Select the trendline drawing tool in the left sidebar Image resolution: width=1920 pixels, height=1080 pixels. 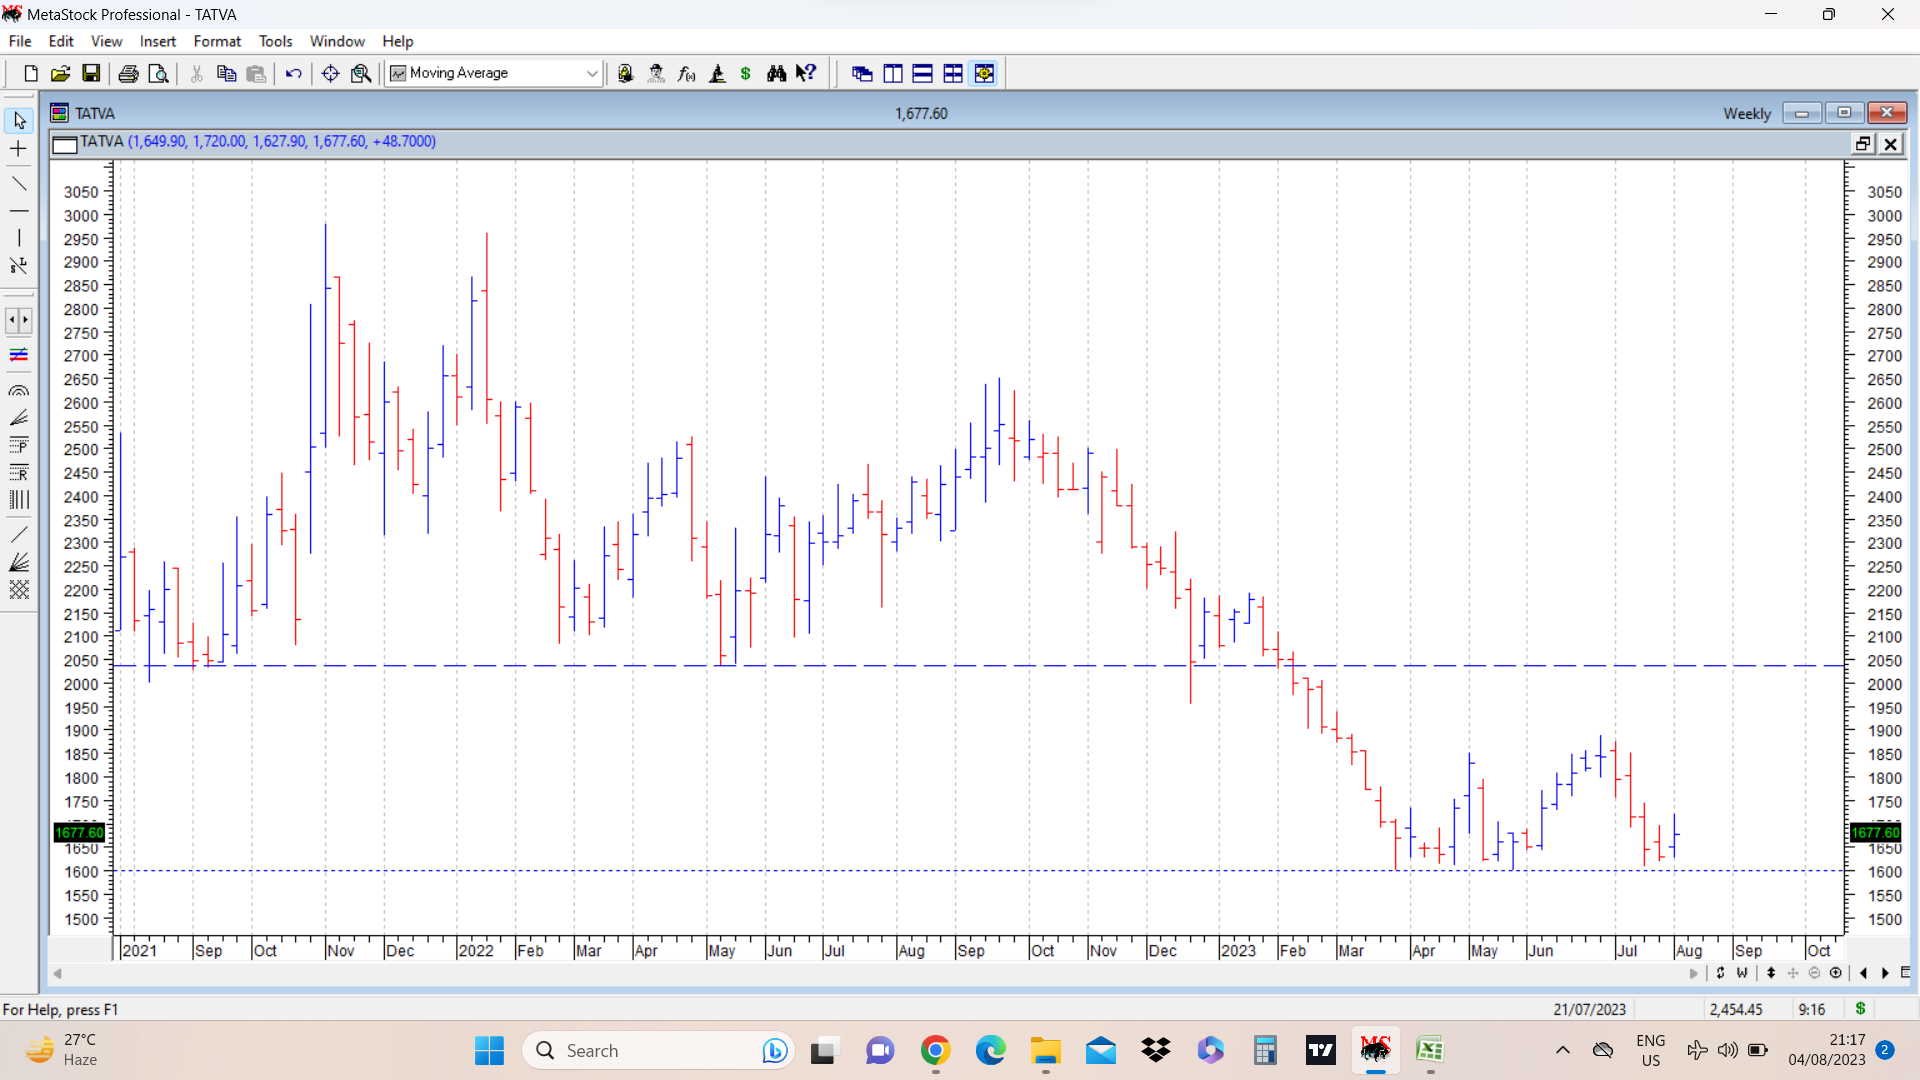tap(19, 183)
